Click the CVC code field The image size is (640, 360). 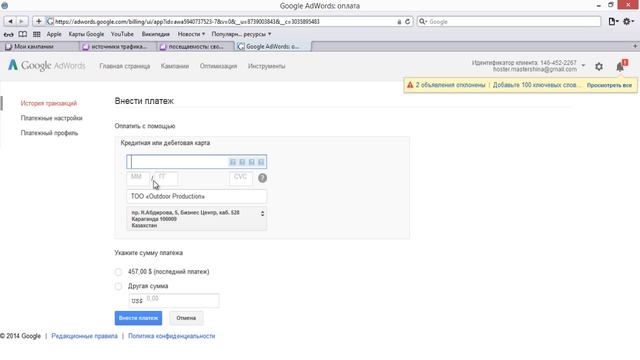241,178
